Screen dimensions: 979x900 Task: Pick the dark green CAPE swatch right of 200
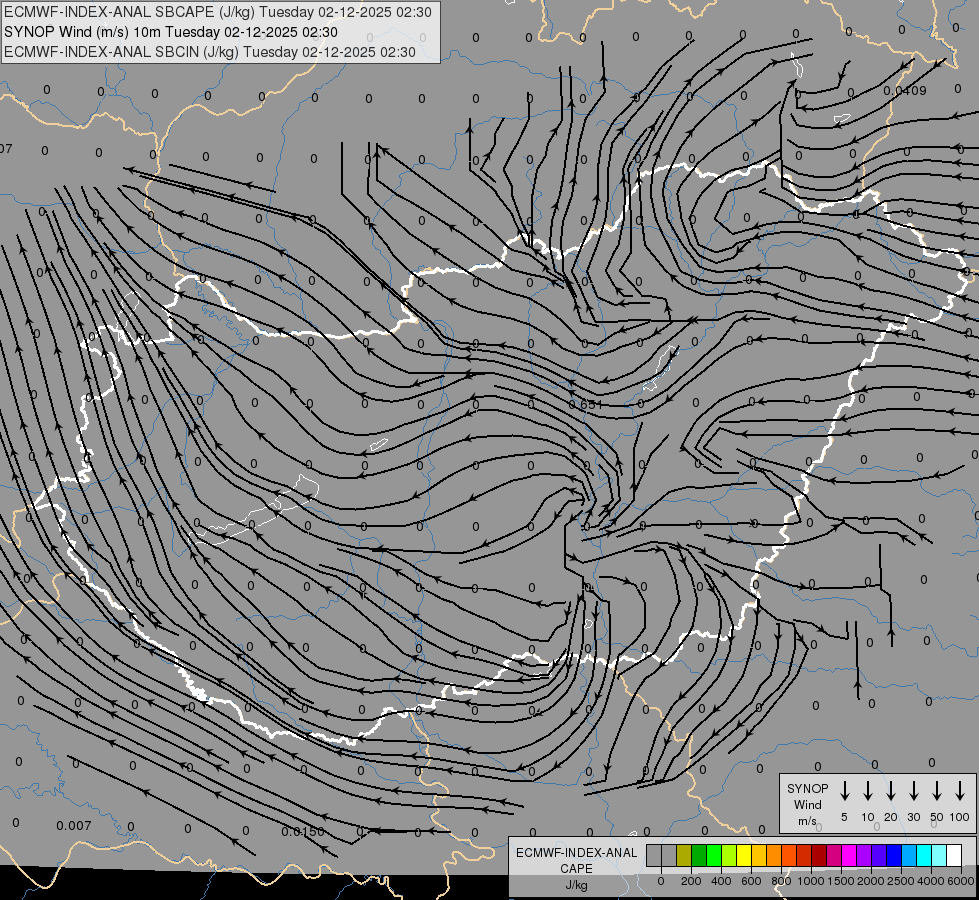coord(699,855)
